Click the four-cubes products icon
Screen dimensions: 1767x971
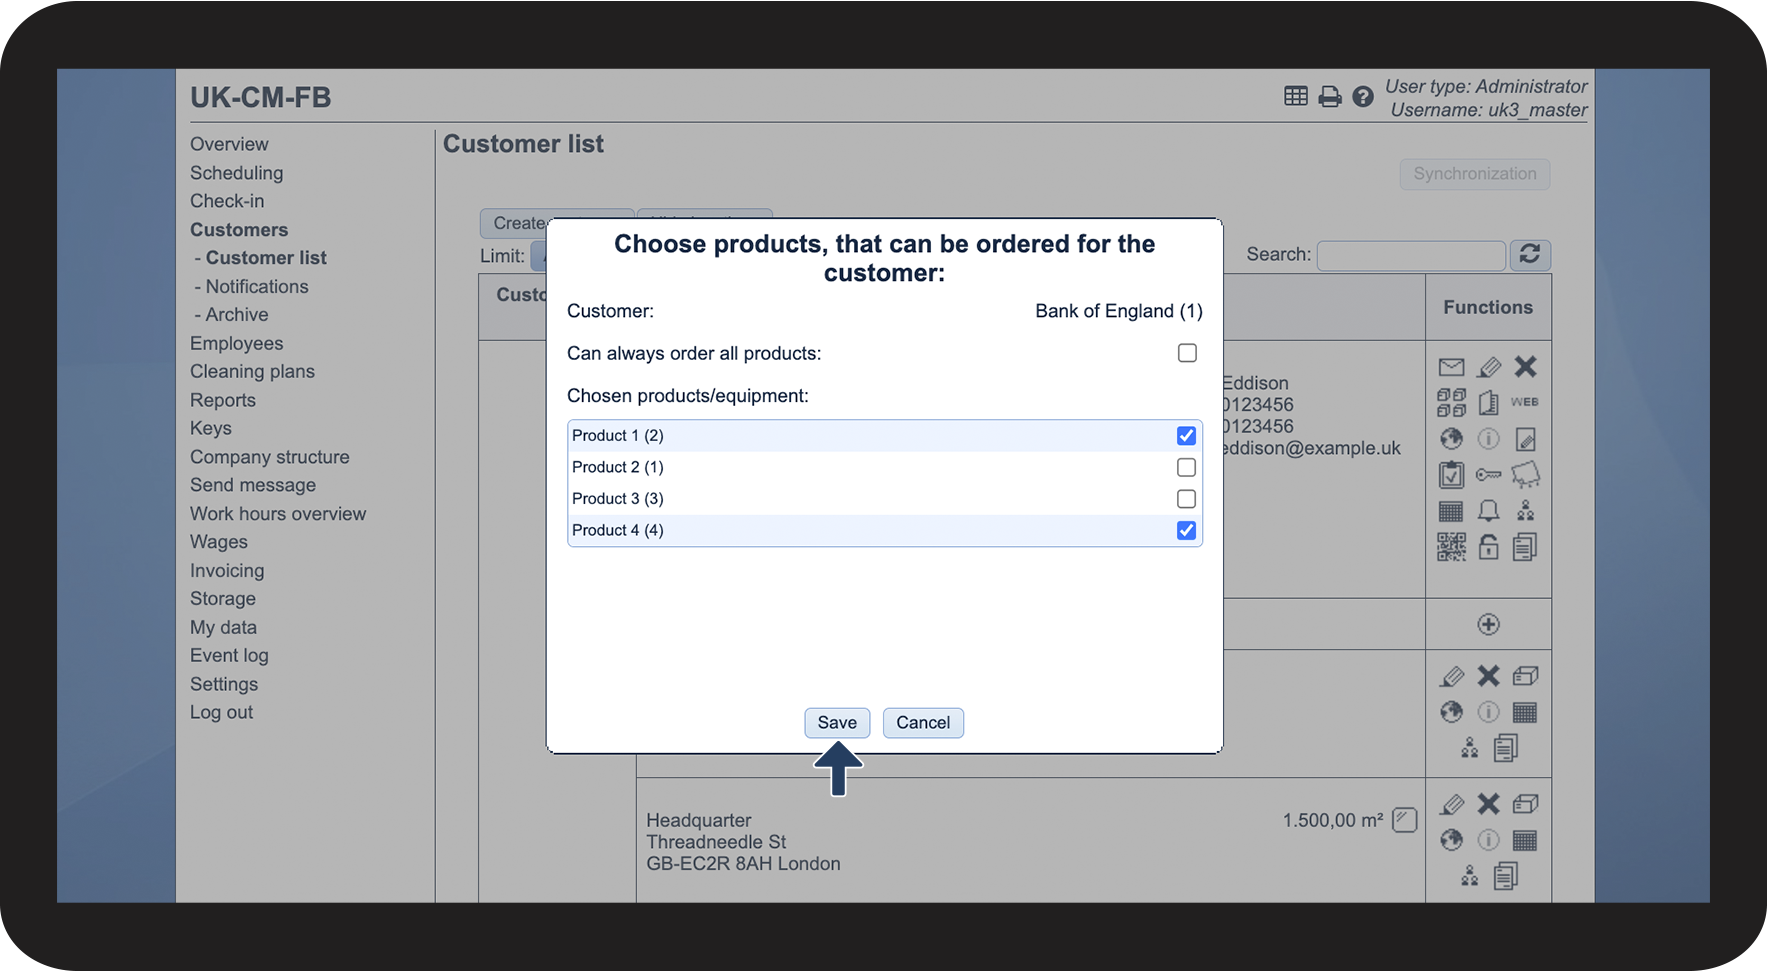pyautogui.click(x=1451, y=403)
